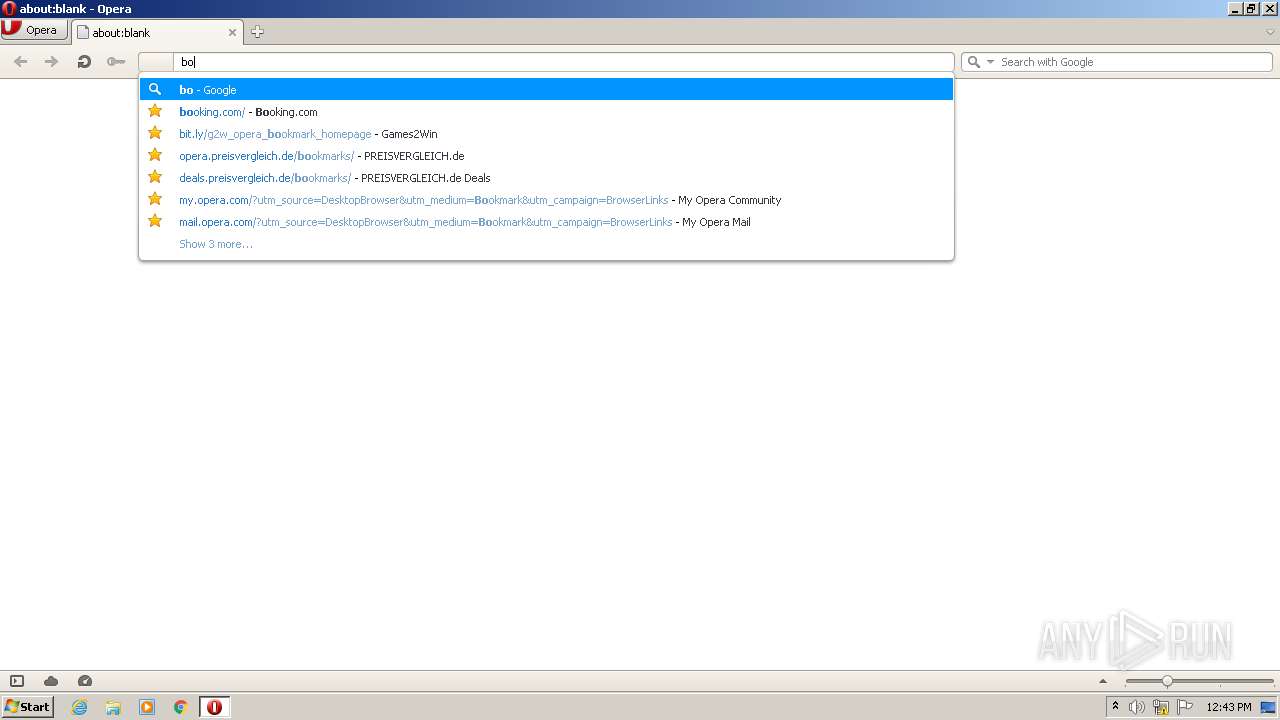Screen dimensions: 1280x720
Task: Adjust the zoom slider handle
Action: 1167,681
